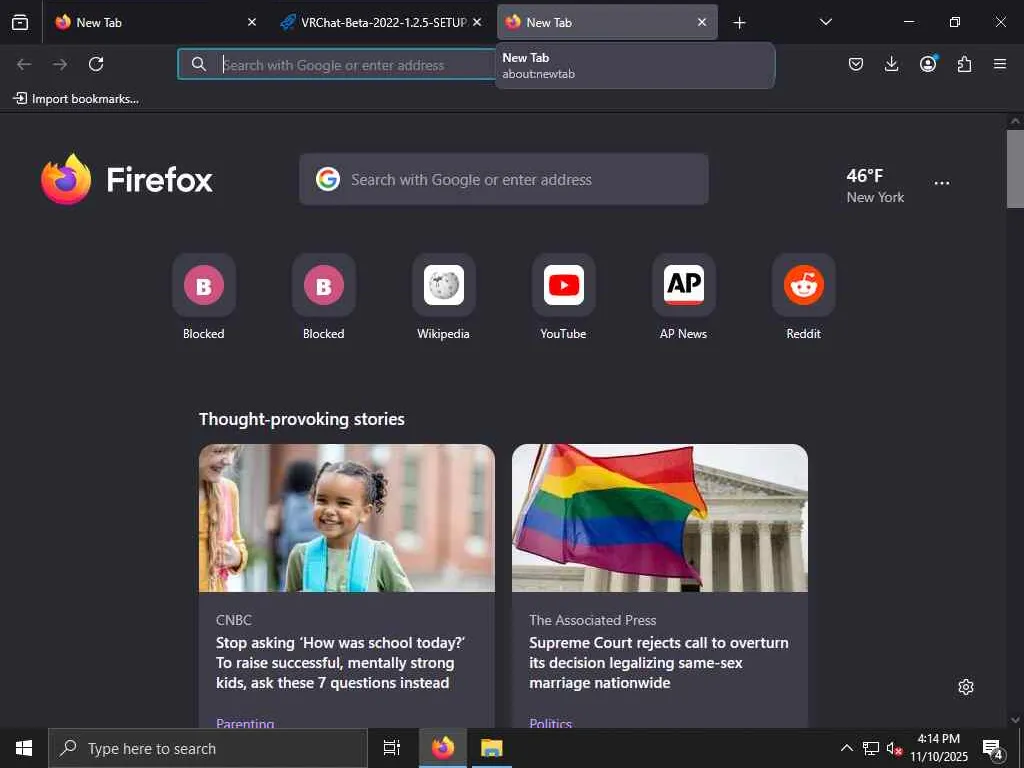Open the CNBC story image thumbnail

347,518
